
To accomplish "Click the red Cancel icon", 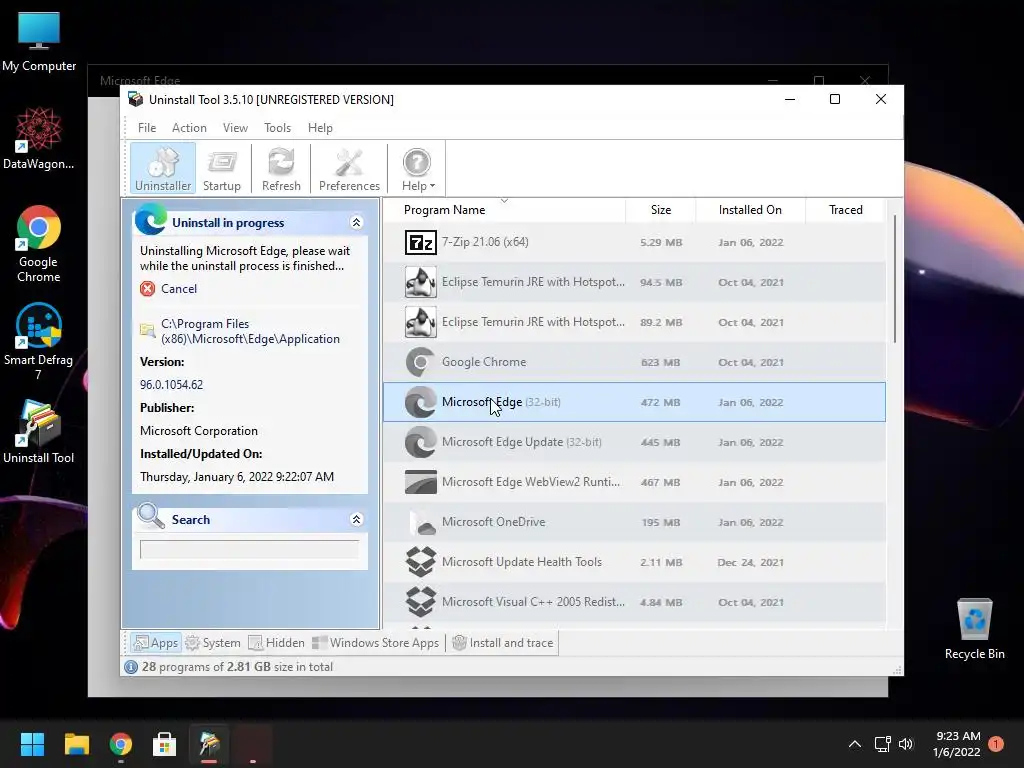I will (x=148, y=289).
